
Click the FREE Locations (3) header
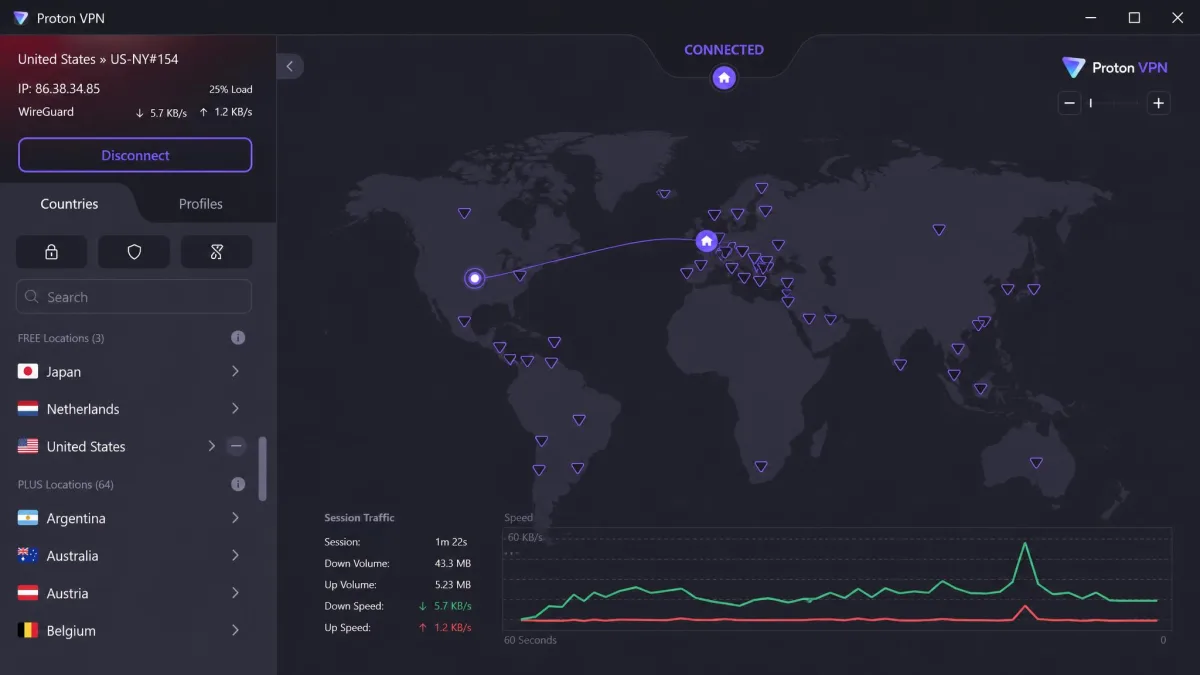pos(61,338)
